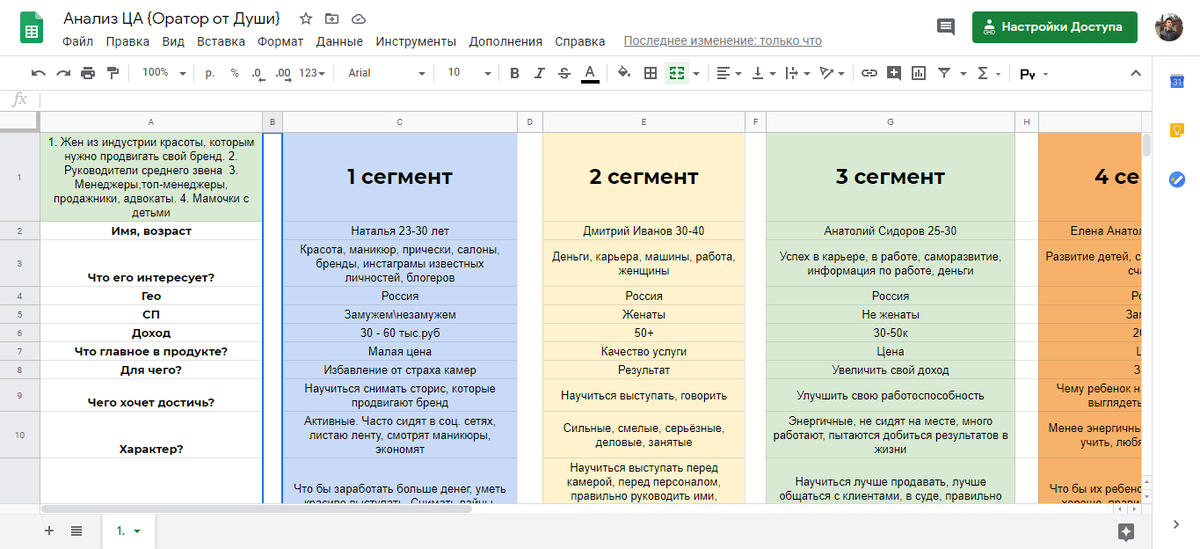Click the Undo arrow icon
This screenshot has width=1200, height=549.
(38, 73)
